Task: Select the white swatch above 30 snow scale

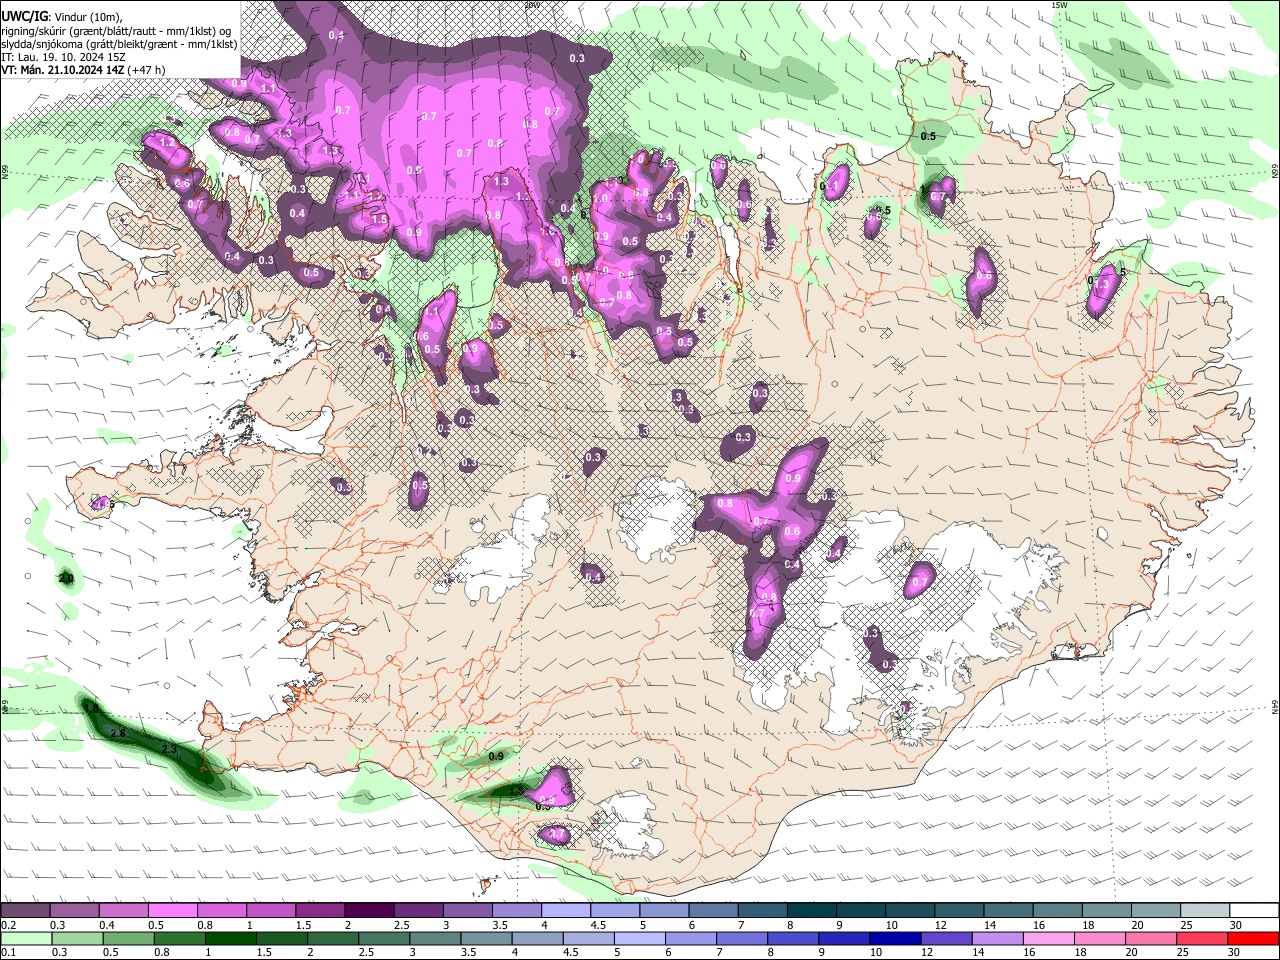Action: click(1255, 911)
